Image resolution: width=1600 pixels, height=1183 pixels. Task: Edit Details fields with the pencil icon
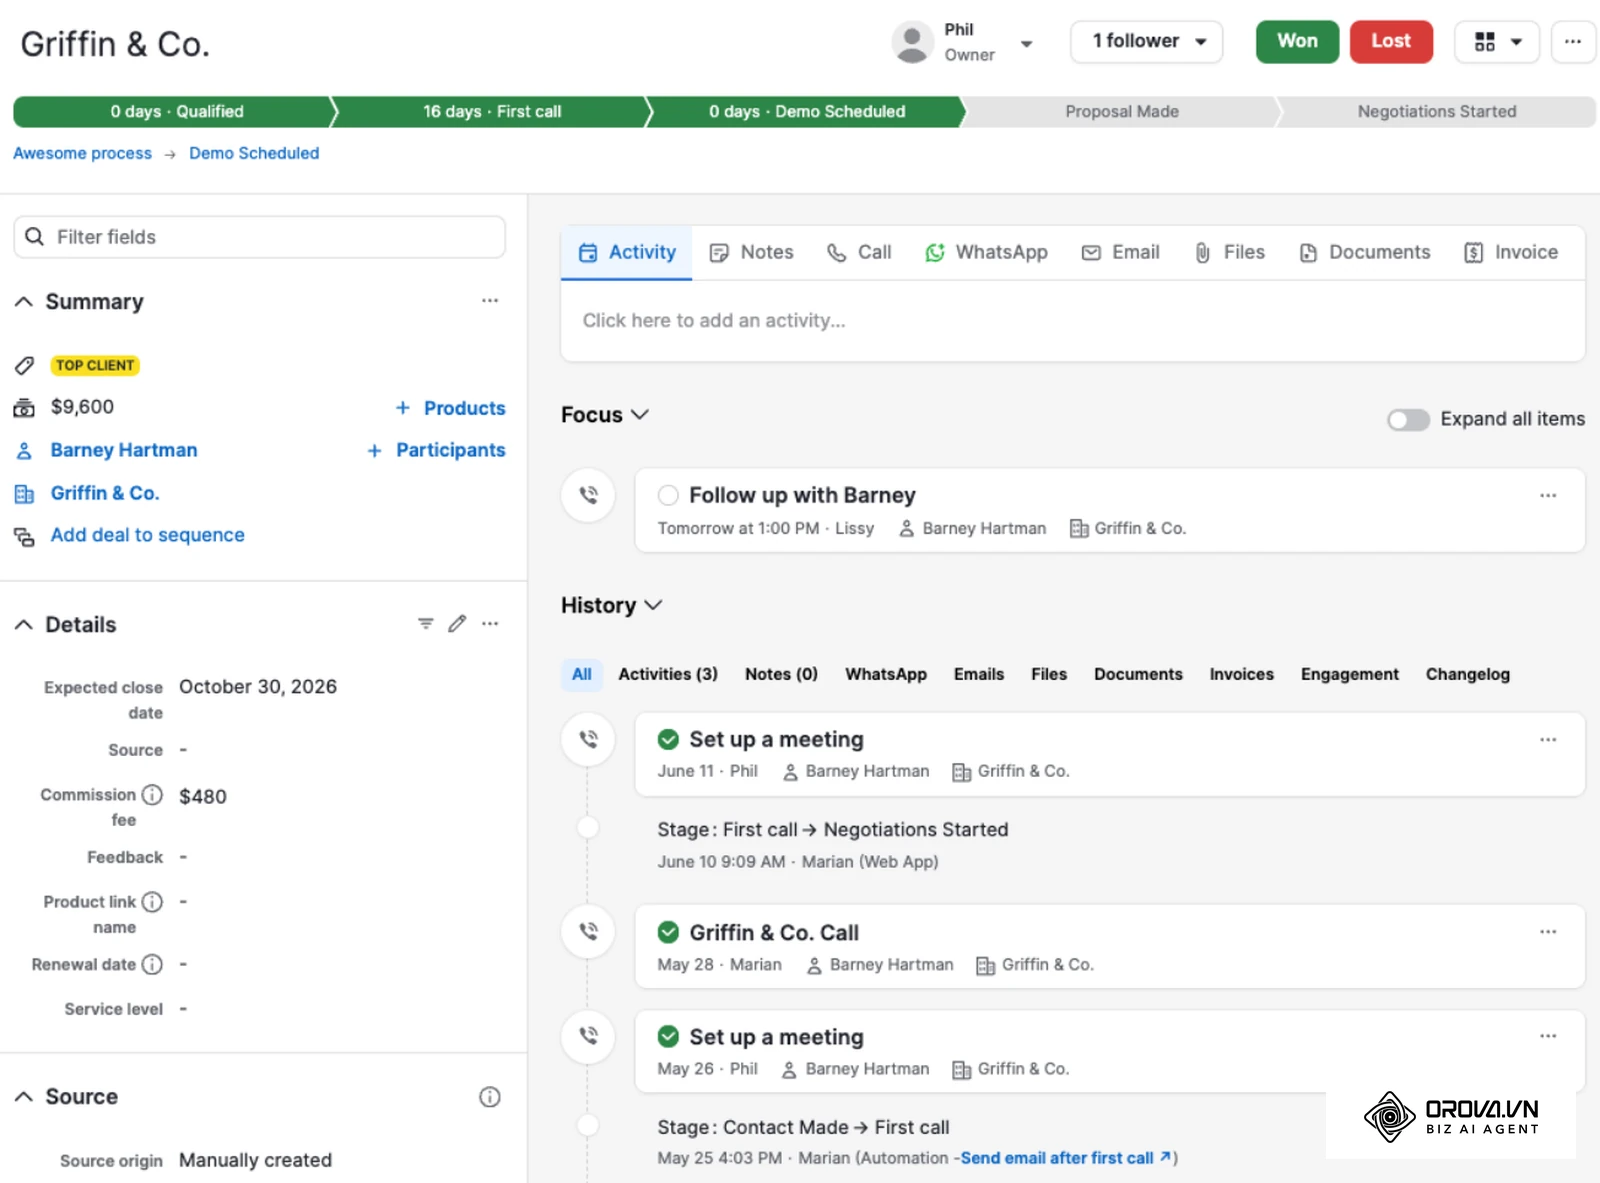point(457,624)
